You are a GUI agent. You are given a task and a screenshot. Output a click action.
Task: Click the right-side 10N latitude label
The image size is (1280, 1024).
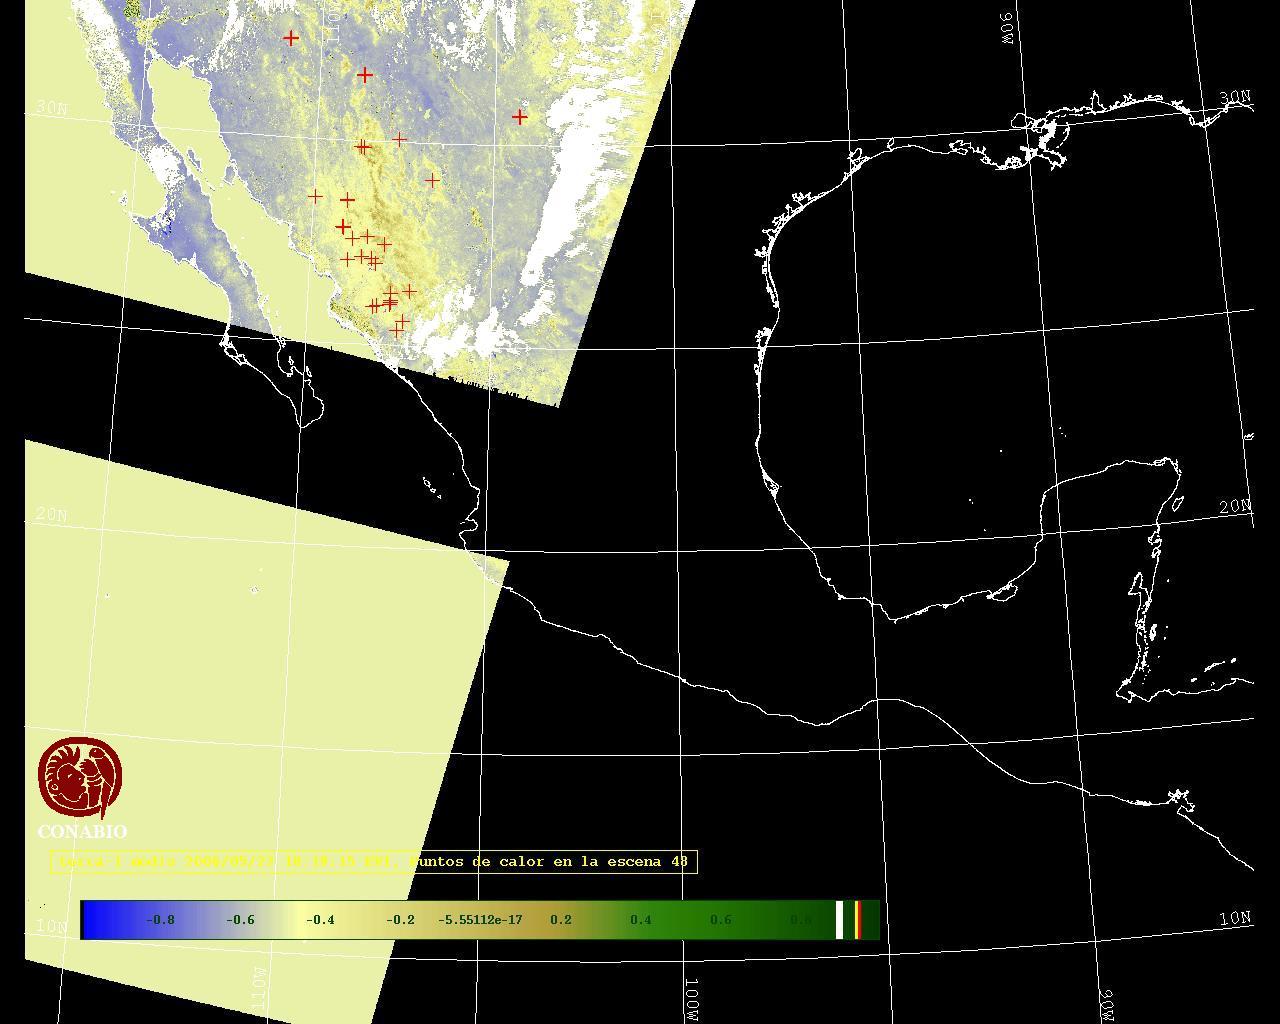click(1236, 917)
